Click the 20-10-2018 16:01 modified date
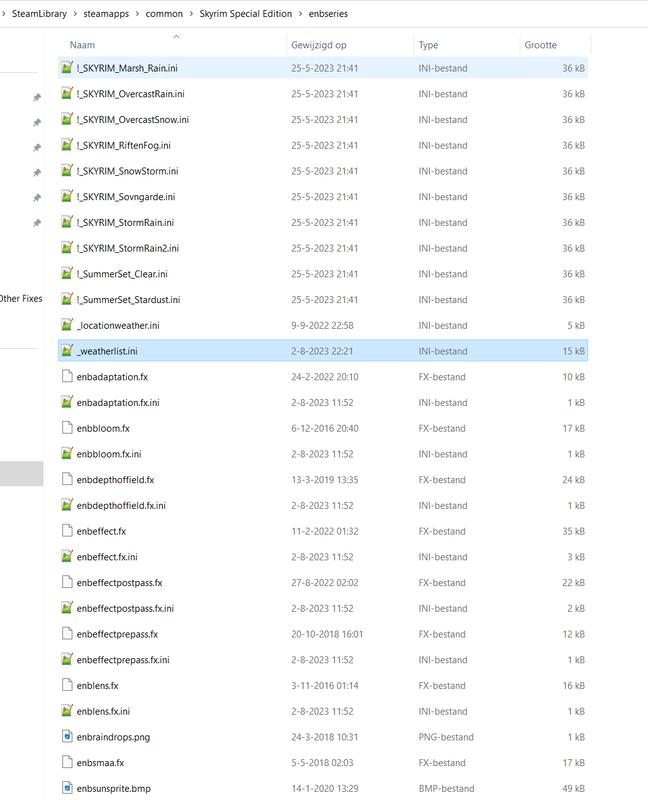 [x=327, y=634]
